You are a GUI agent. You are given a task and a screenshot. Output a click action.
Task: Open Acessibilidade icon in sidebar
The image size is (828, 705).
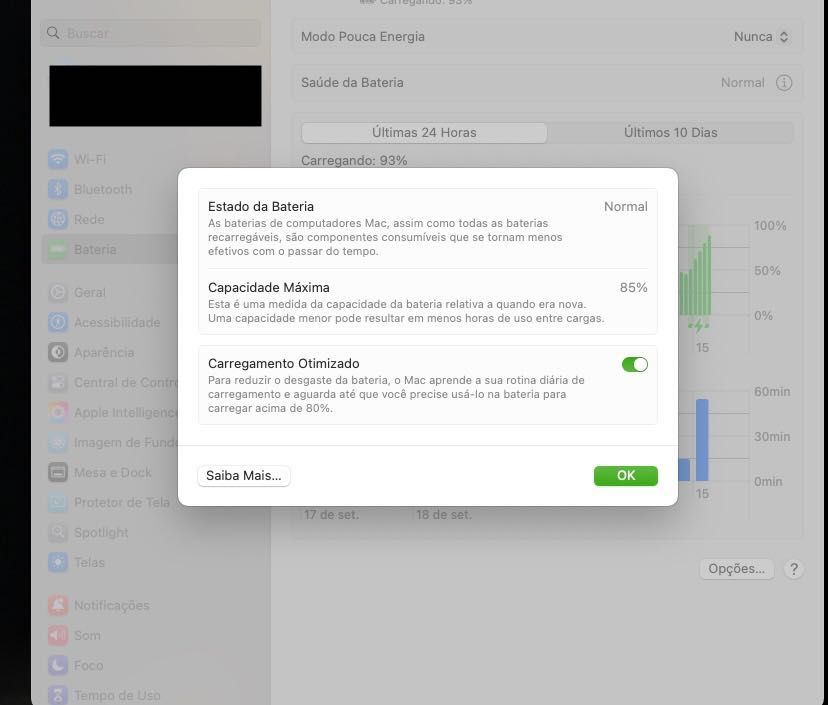pos(58,322)
